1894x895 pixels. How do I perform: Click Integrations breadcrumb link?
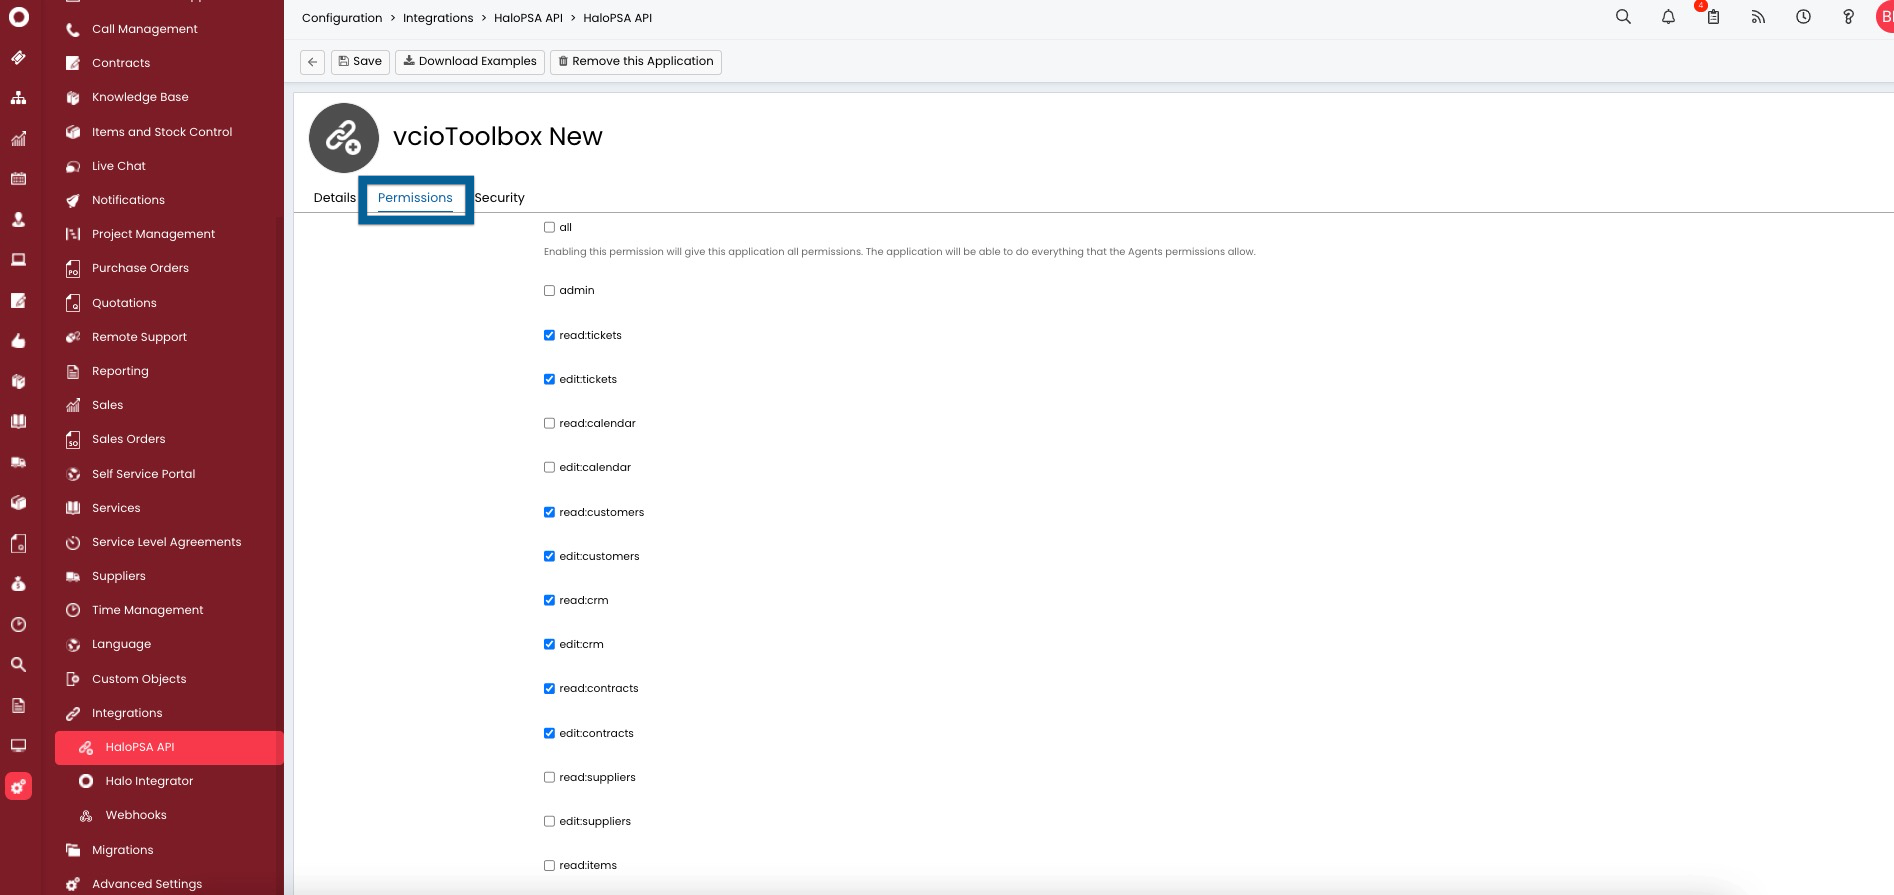(438, 18)
